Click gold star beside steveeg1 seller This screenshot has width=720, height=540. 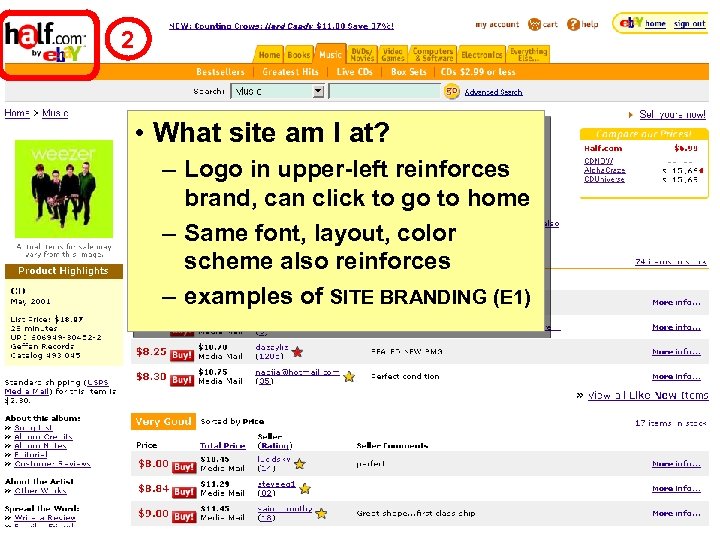pos(305,489)
